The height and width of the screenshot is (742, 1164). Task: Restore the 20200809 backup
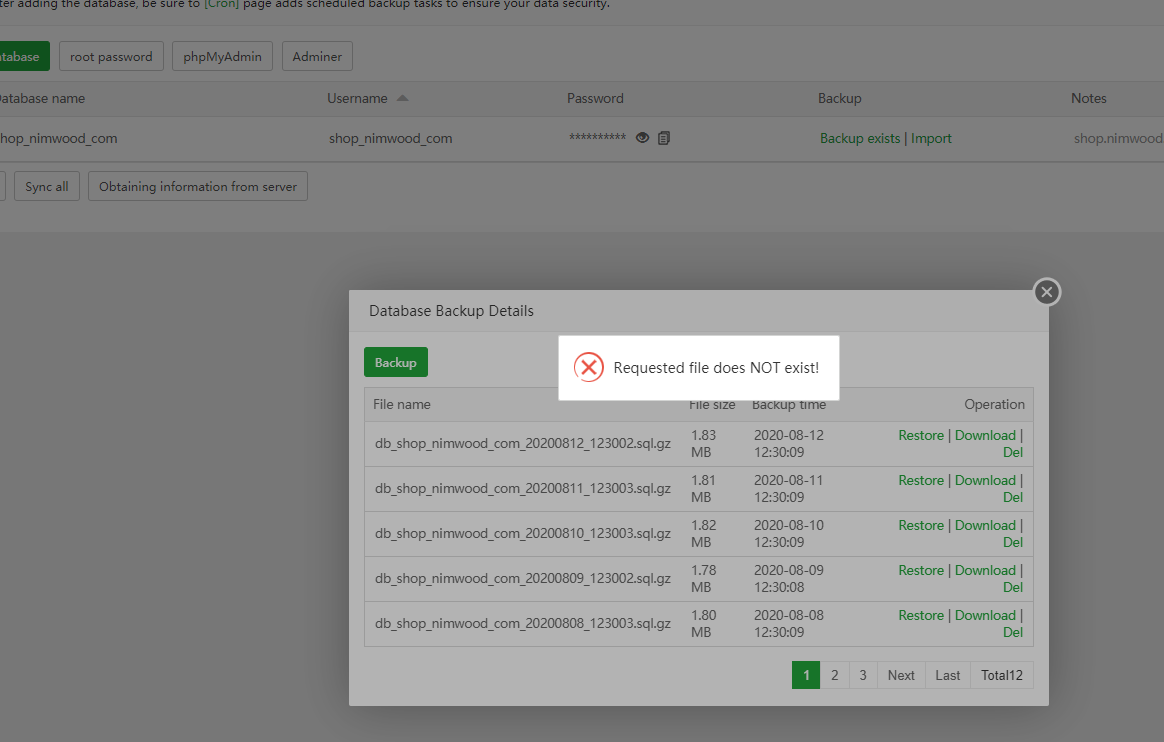pyautogui.click(x=921, y=571)
